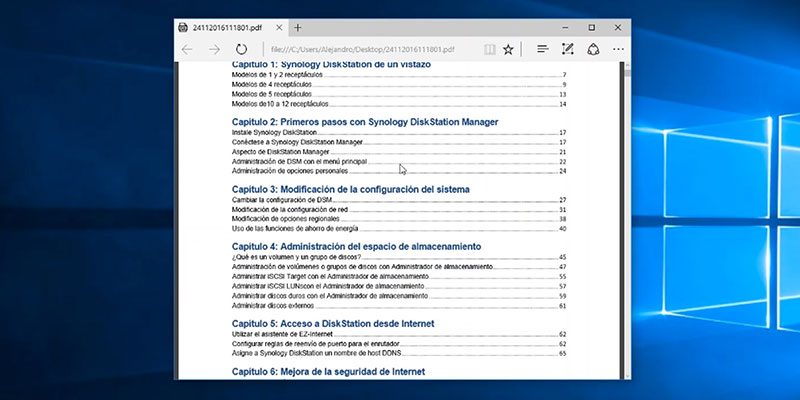Close the Edge window

pyautogui.click(x=618, y=28)
